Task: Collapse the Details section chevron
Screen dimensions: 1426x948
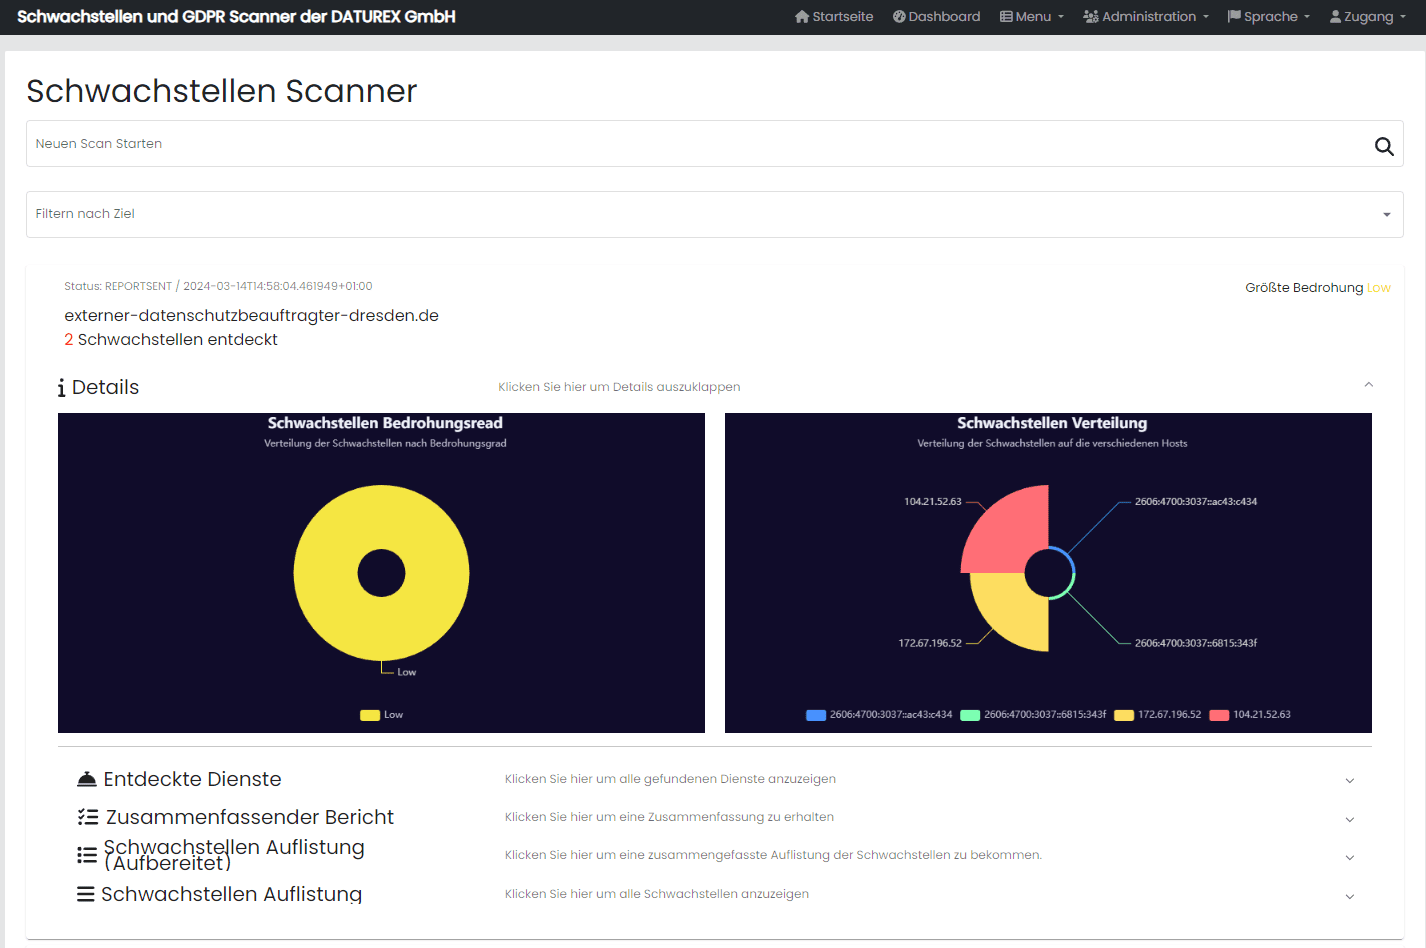Action: click(x=1368, y=385)
